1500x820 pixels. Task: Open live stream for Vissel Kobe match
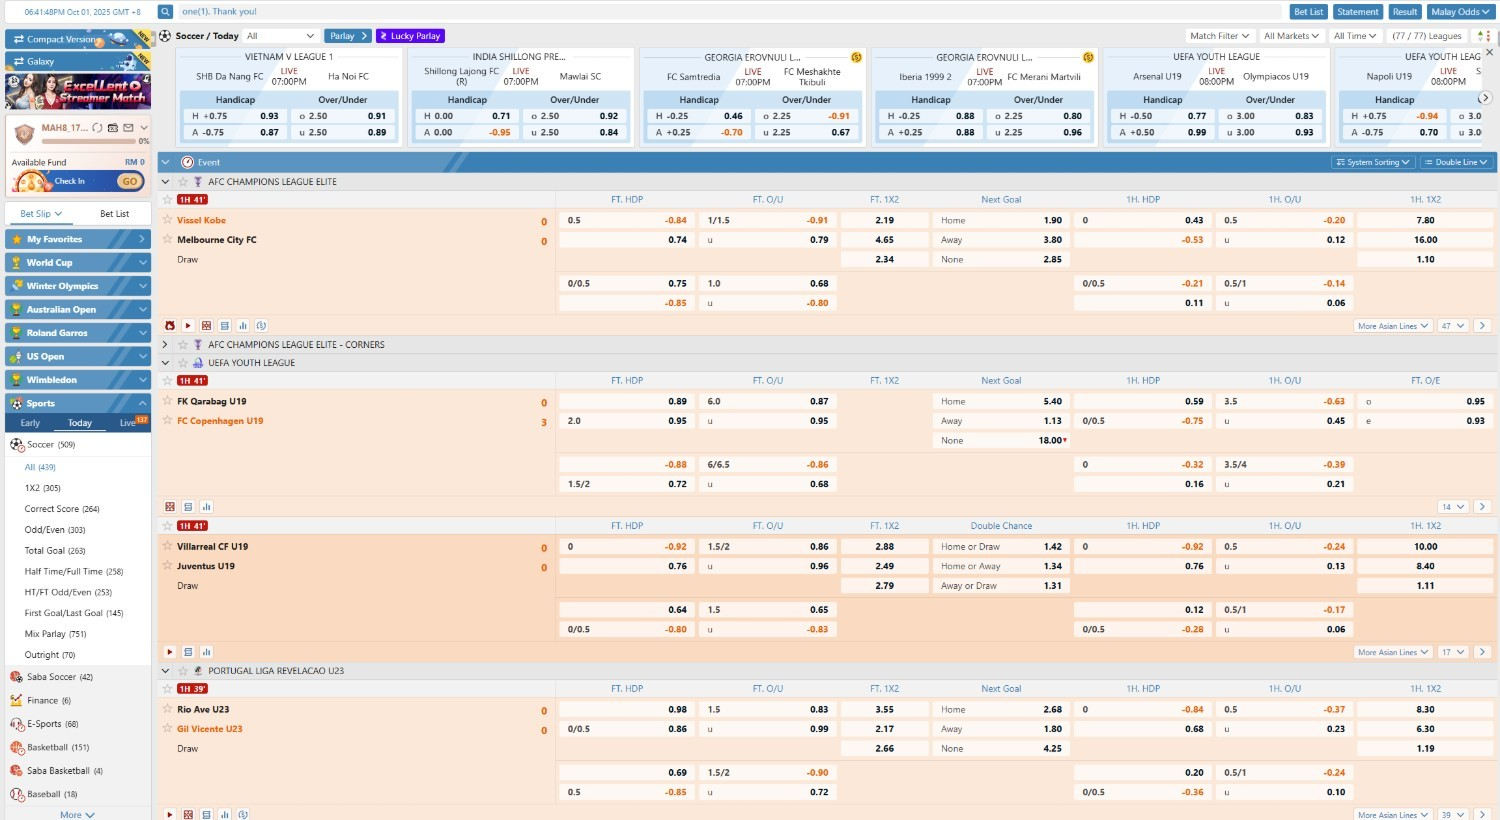click(x=188, y=326)
